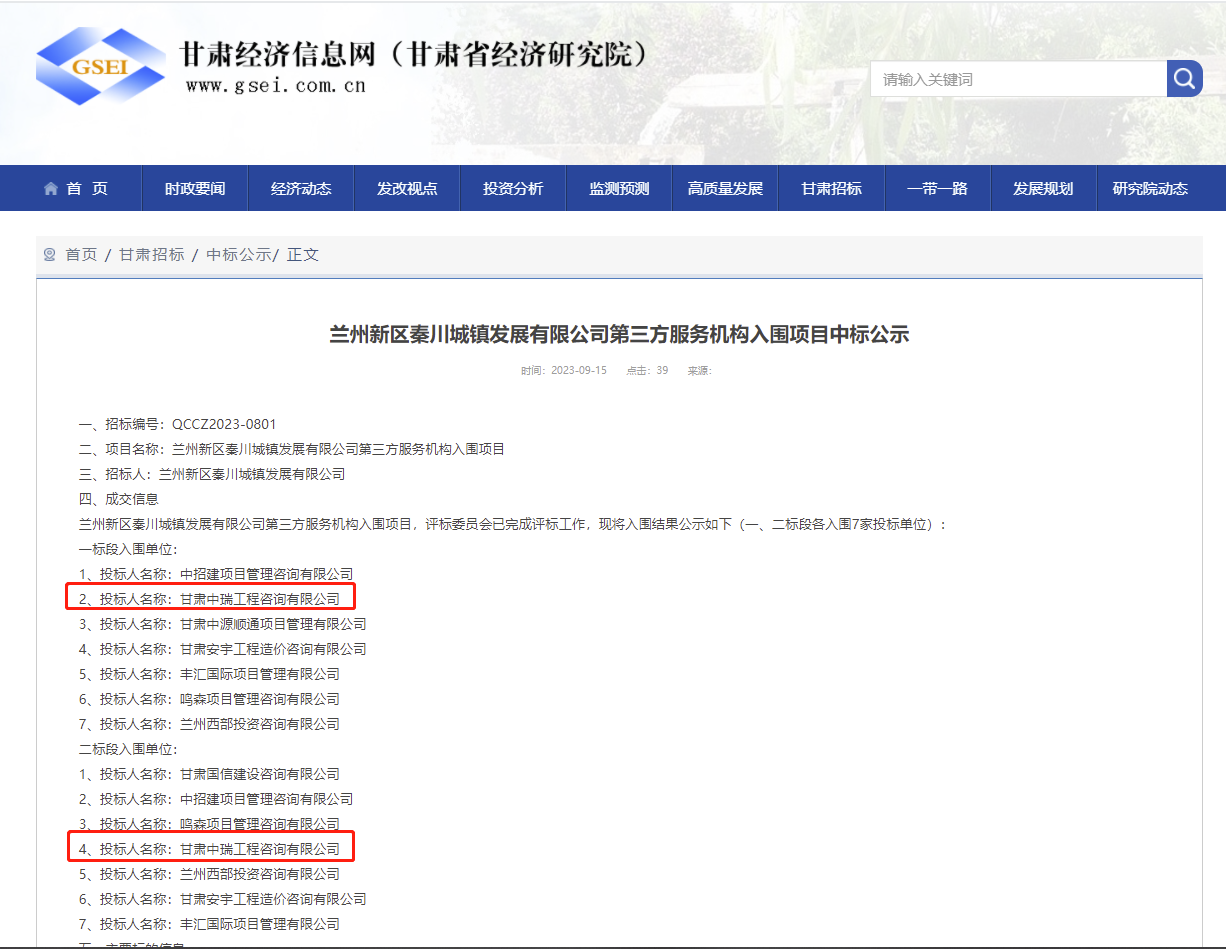Select 发改视点 in the navigation bar
Viewport: 1226px width, 949px height.
click(407, 188)
